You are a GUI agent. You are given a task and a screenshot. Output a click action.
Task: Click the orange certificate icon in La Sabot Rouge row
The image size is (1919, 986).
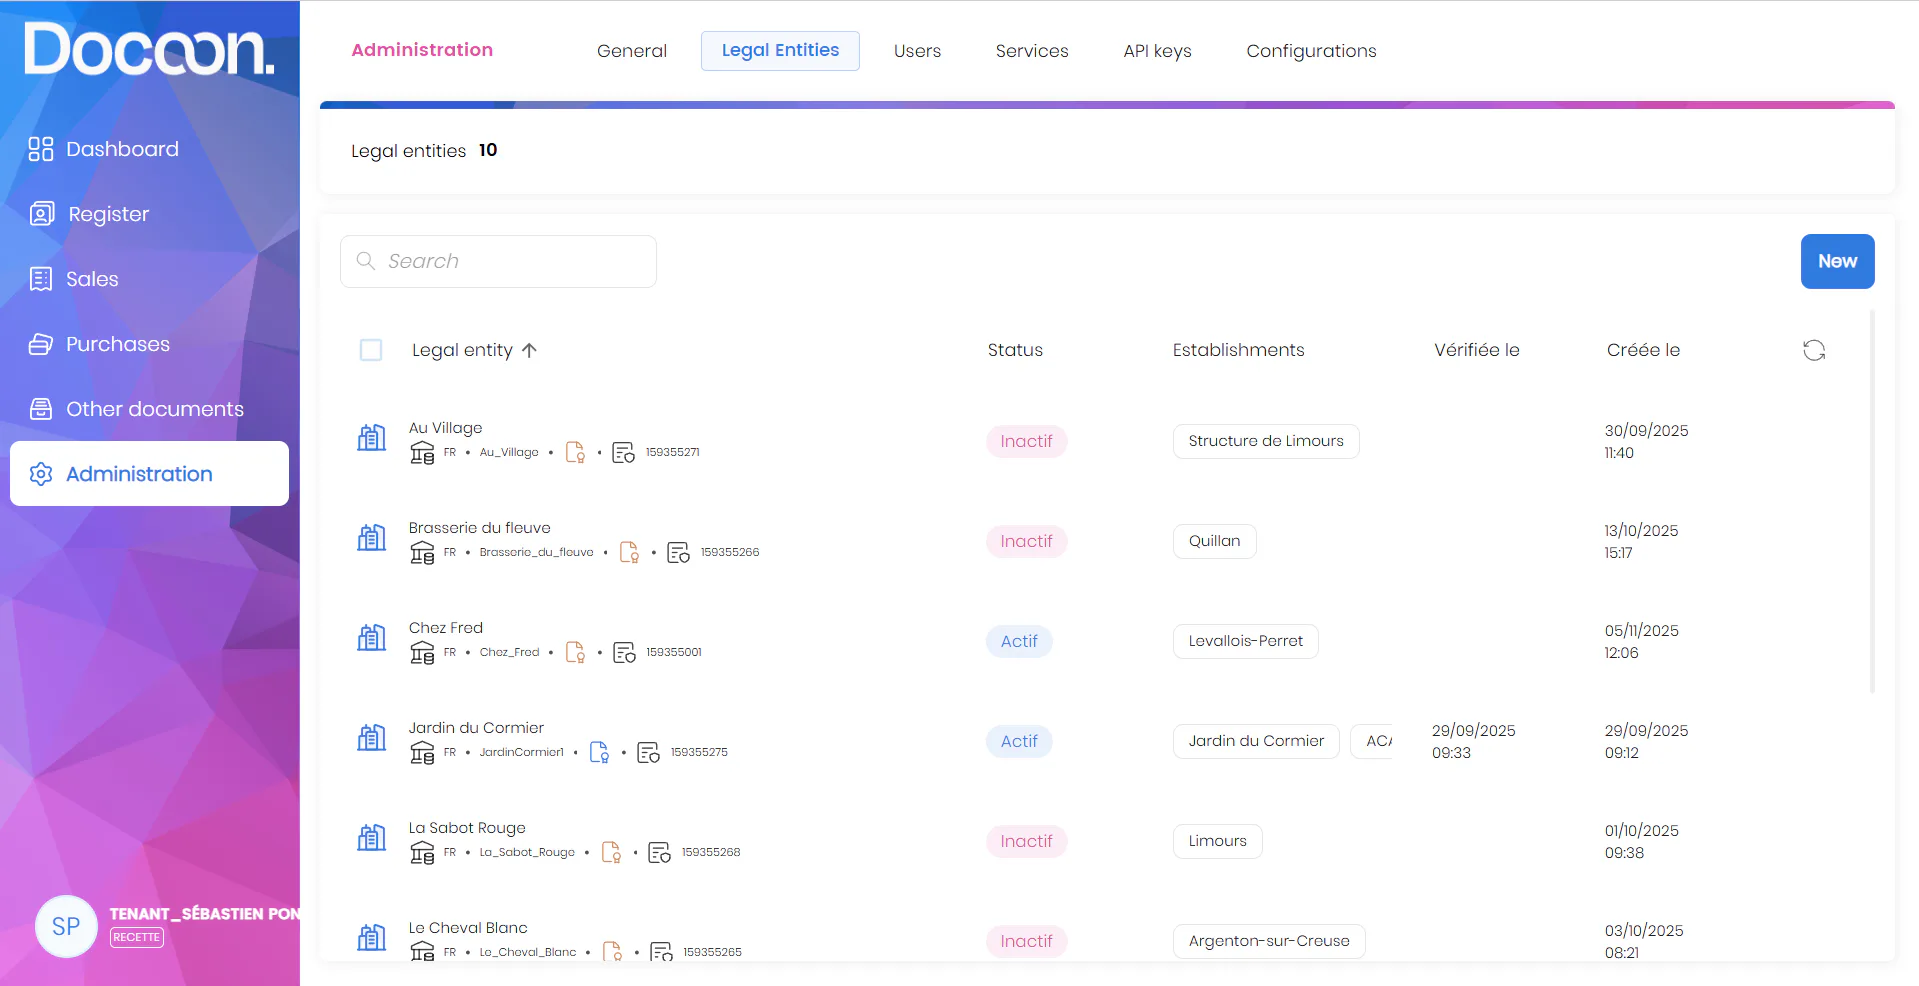(611, 853)
